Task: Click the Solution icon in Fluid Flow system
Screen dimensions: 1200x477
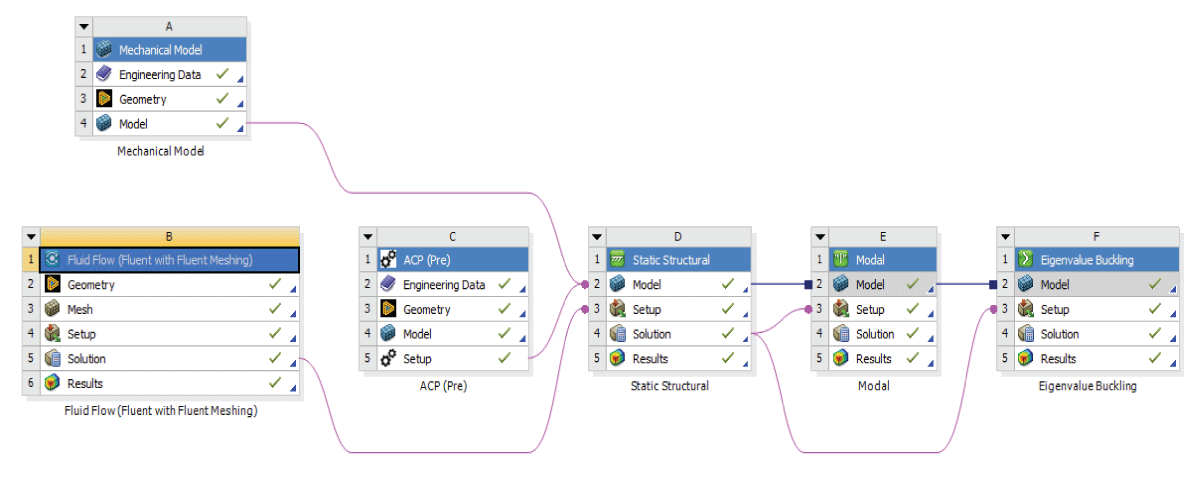Action: tap(52, 359)
